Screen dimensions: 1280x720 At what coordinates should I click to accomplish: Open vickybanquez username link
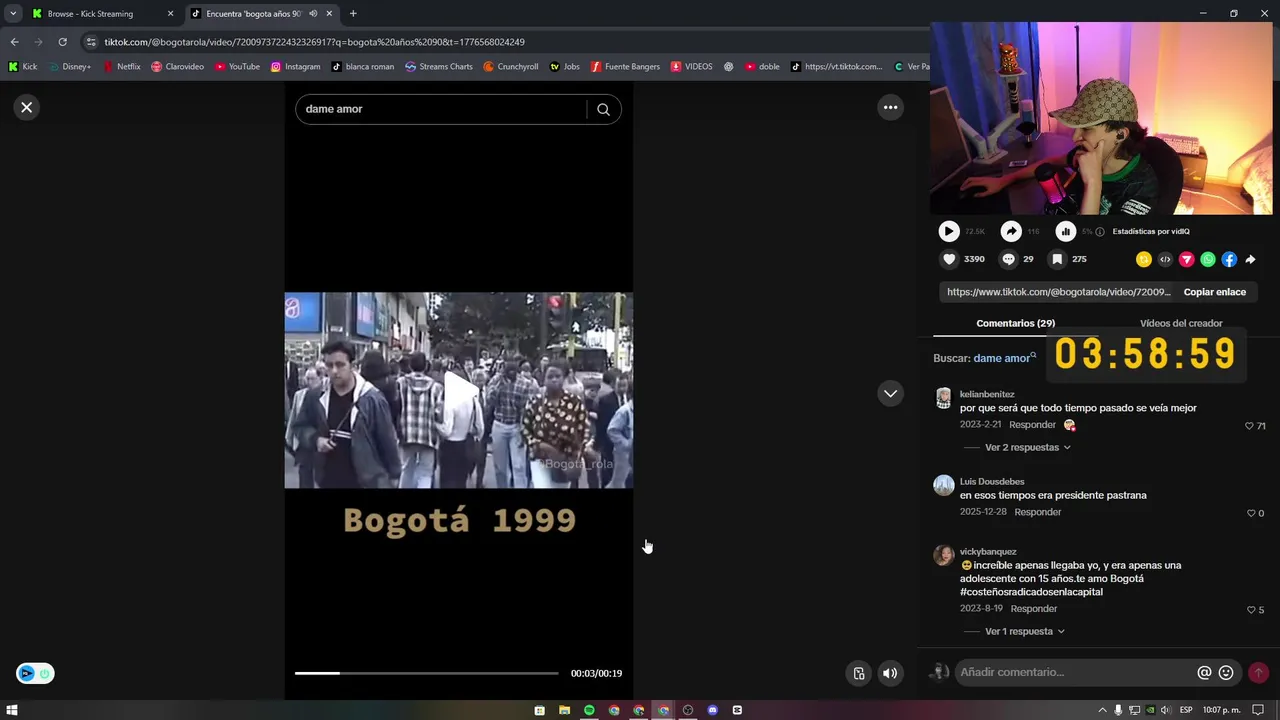988,551
